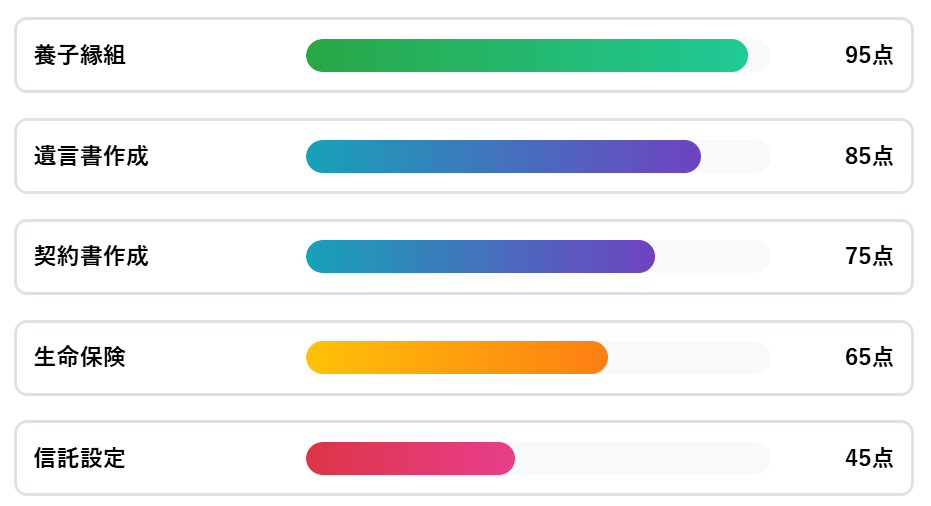Click the unfilled track of 遺言書作成 bar
This screenshot has width=931, height=506.
pos(736,156)
